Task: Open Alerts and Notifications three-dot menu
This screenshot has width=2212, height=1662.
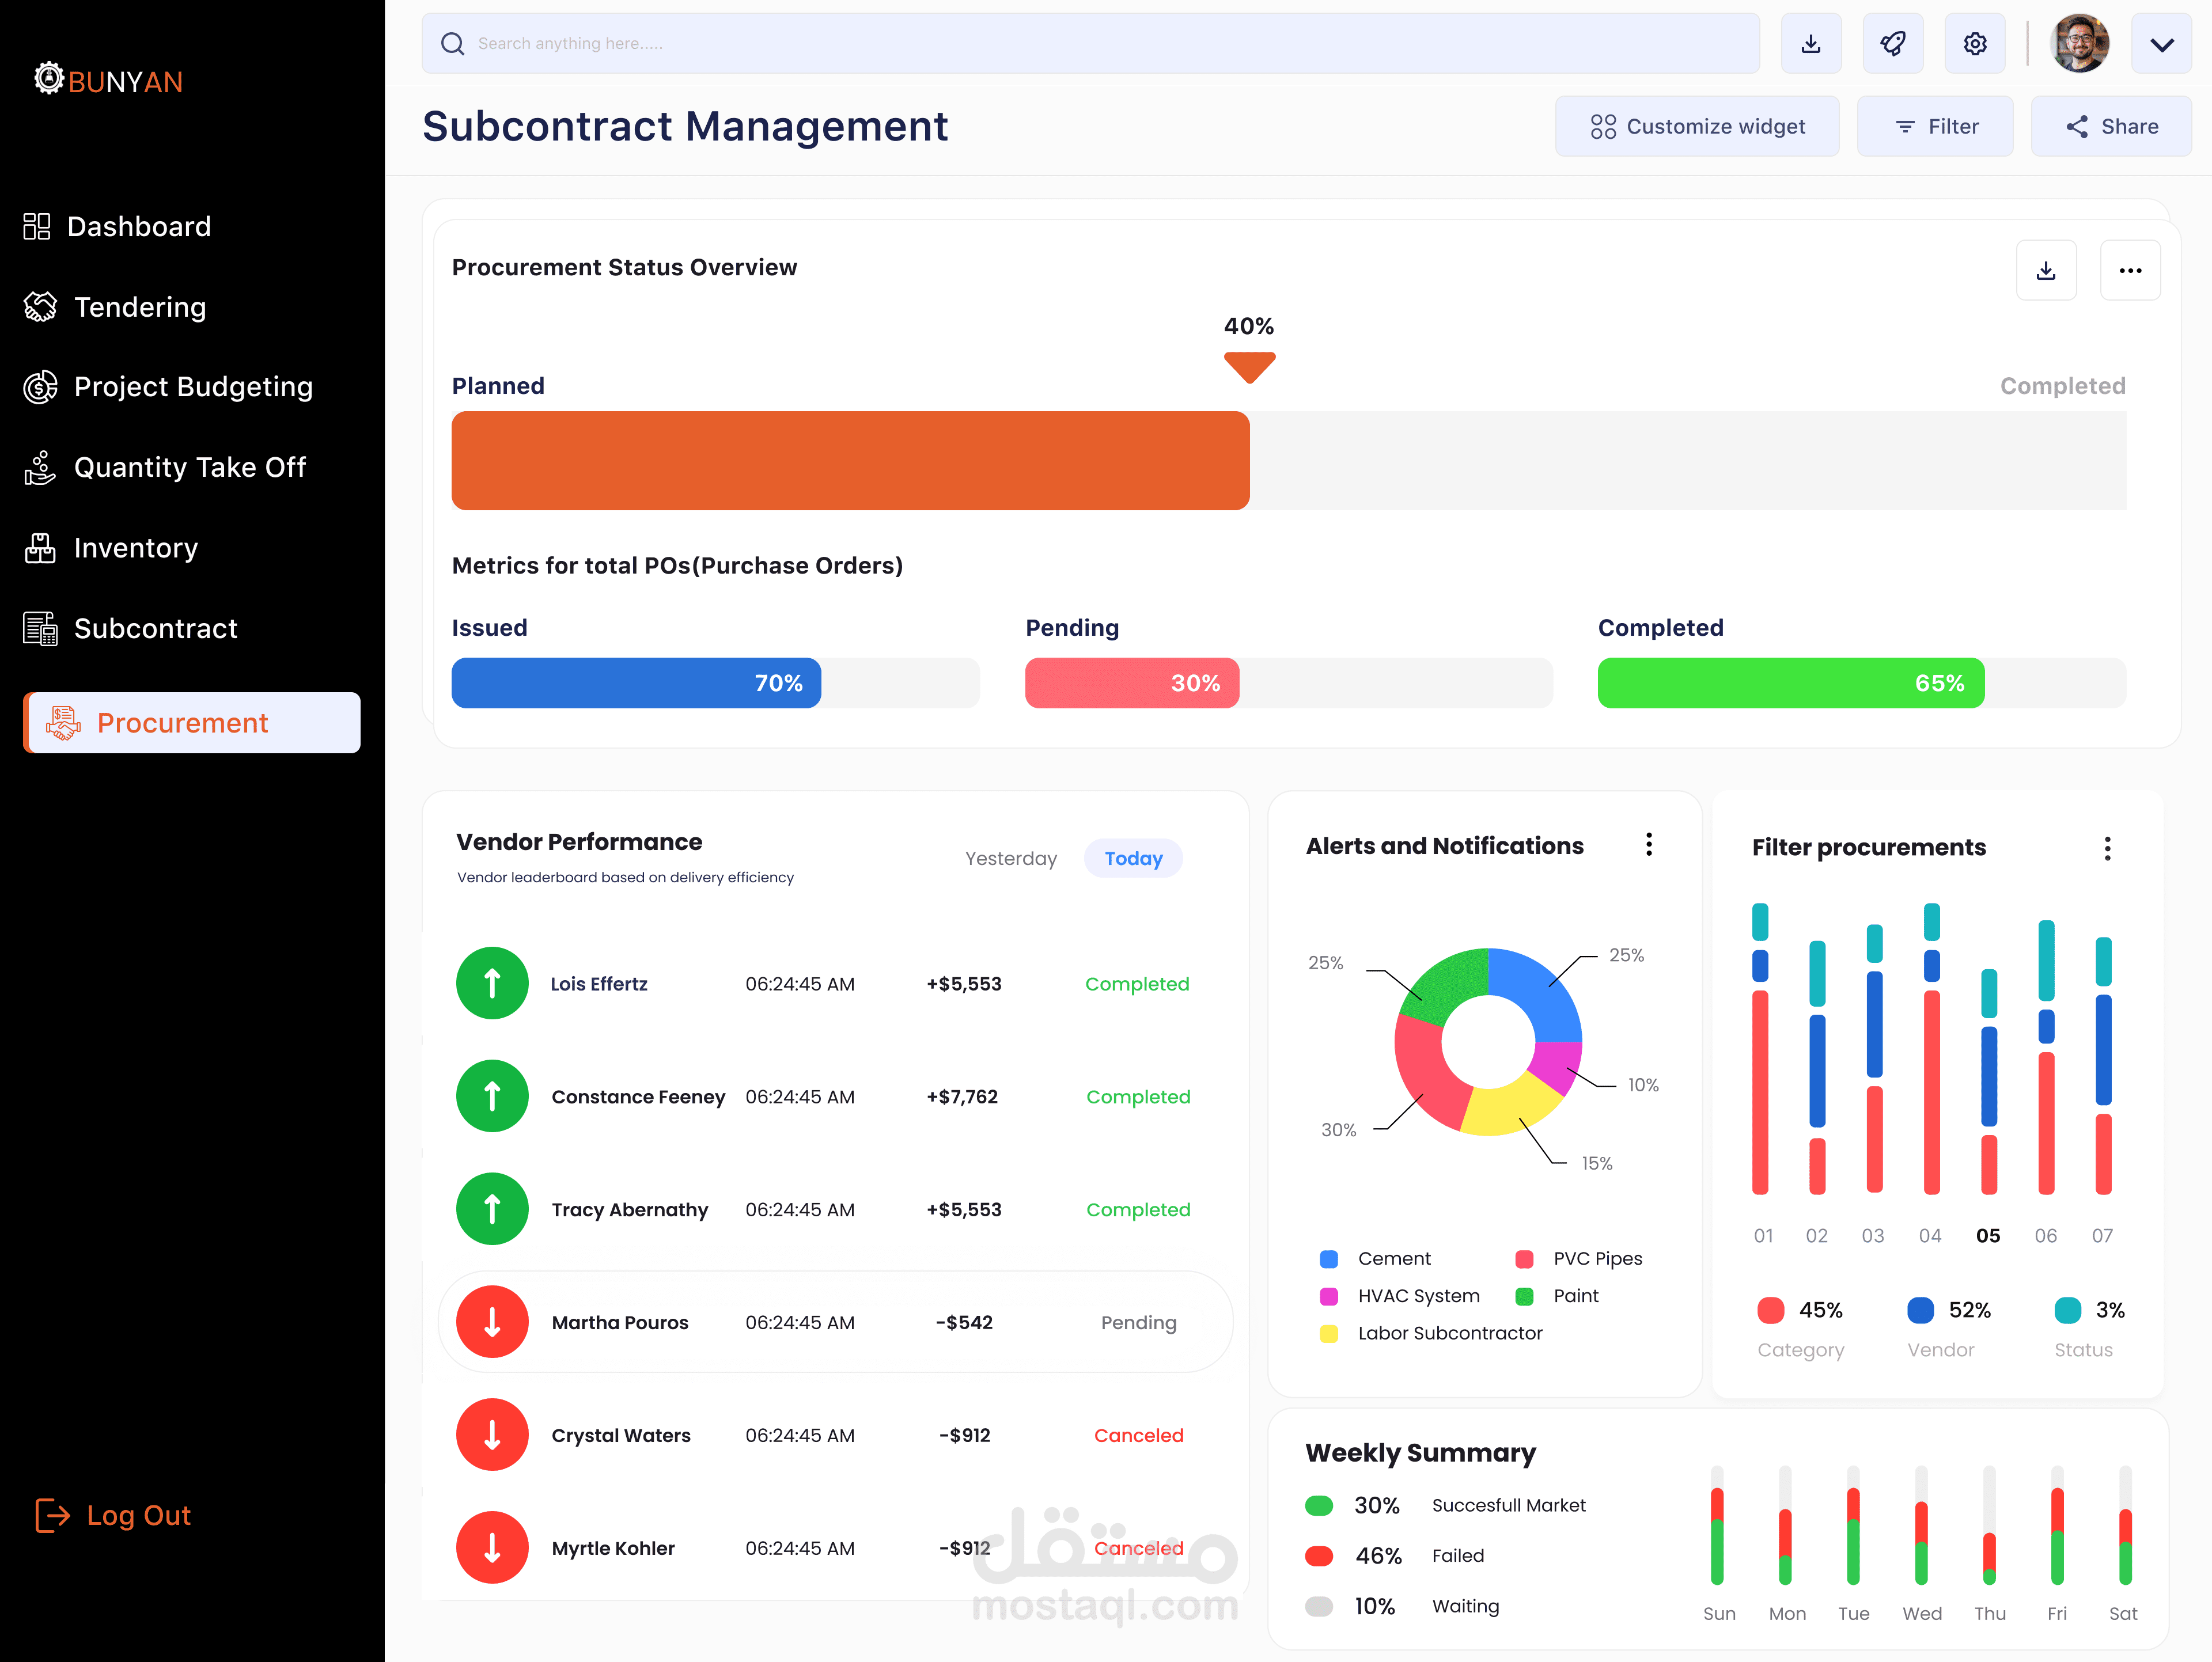Action: 1648,845
